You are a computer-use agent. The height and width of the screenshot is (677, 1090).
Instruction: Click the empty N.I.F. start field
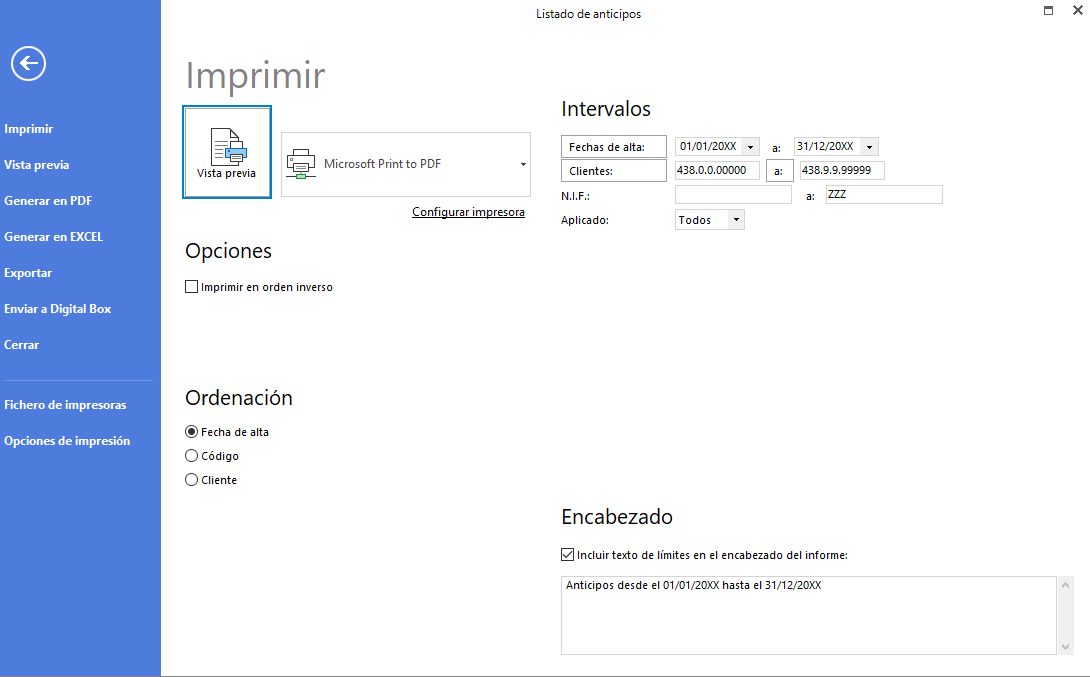click(x=733, y=195)
